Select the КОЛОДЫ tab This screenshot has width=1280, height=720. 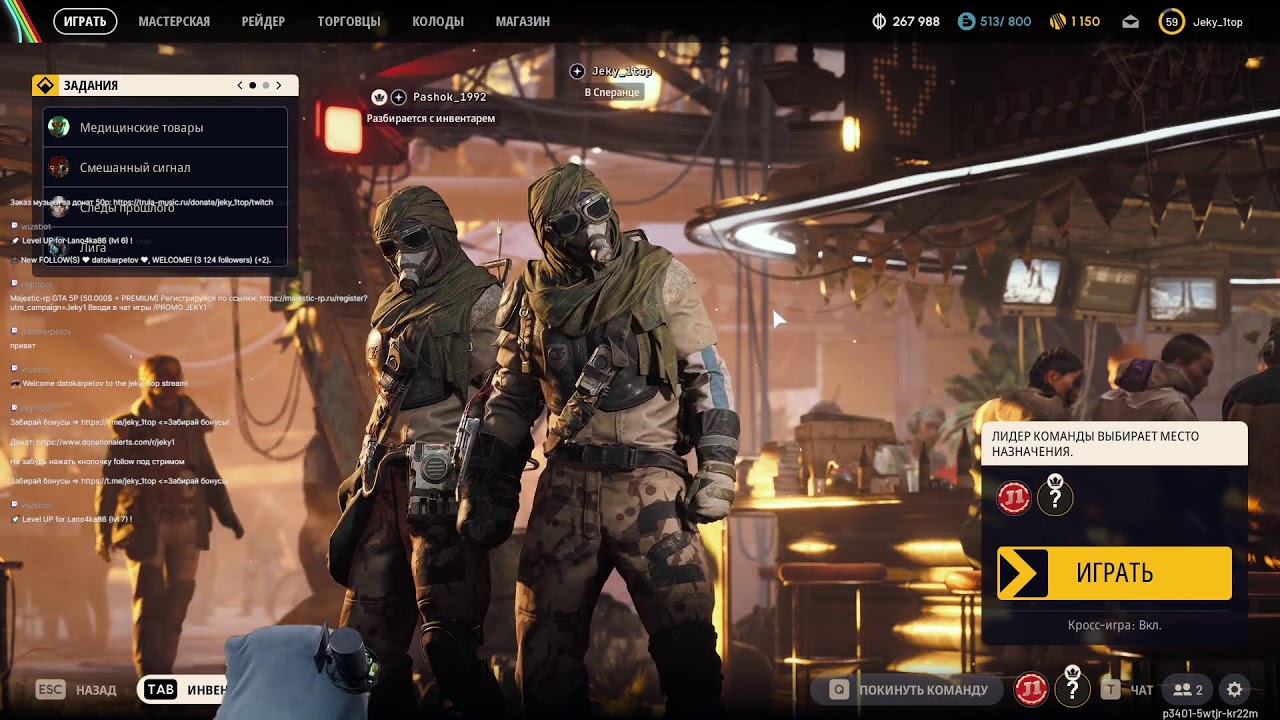click(437, 21)
